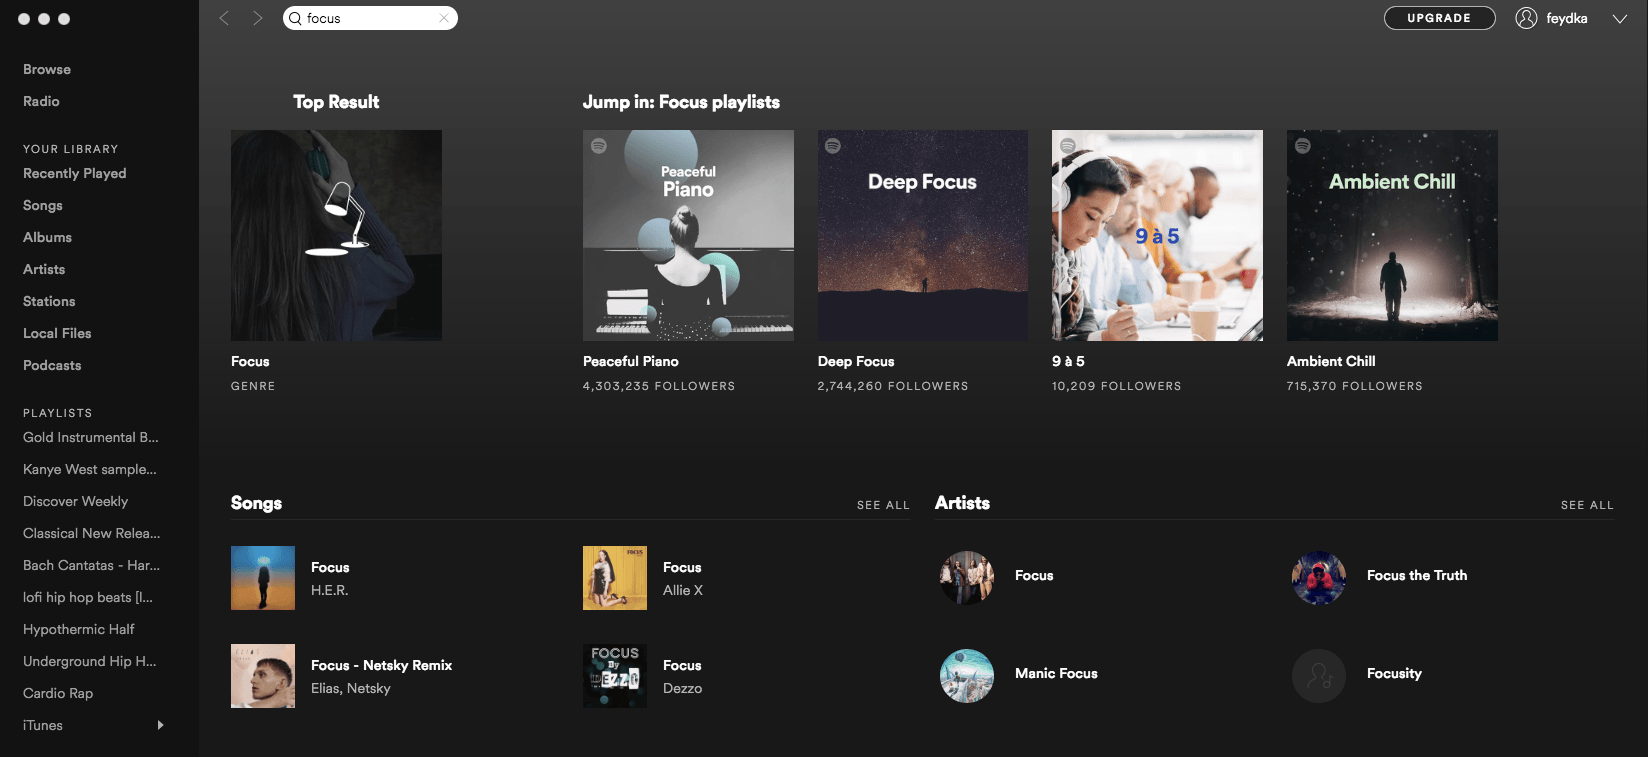Open Songs in Your Library
The width and height of the screenshot is (1648, 757).
[x=43, y=205]
